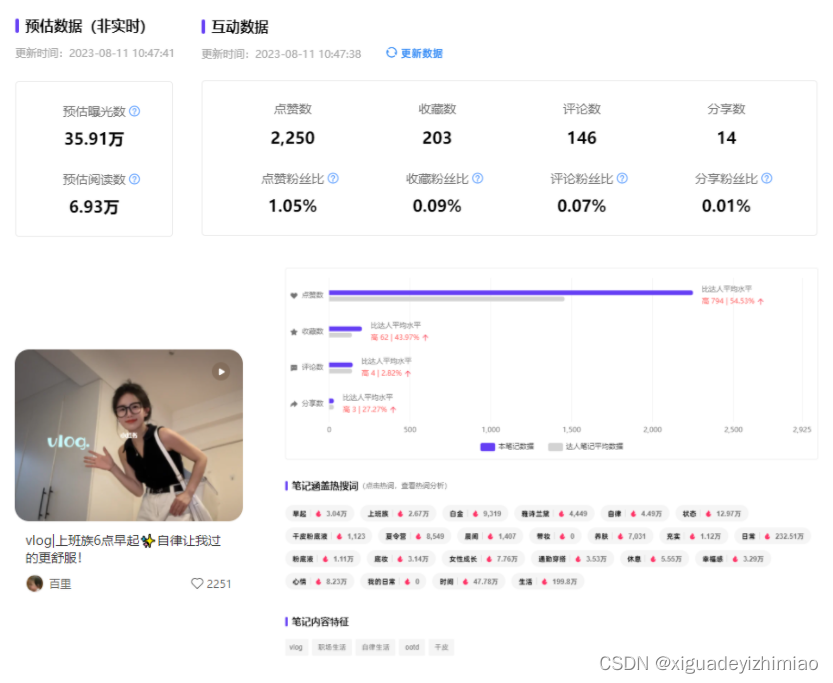Click the heart icon next to 点赞数 in chart
Image resolution: width=833 pixels, height=683 pixels.
[x=294, y=295]
